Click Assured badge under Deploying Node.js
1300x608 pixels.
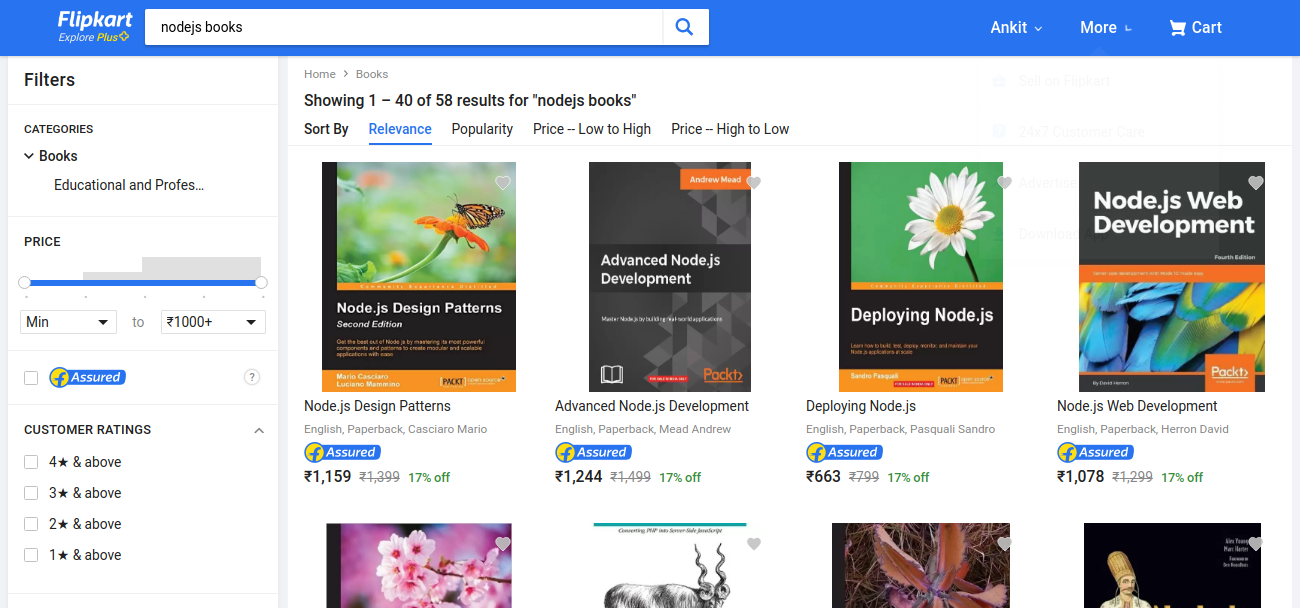[x=844, y=452]
